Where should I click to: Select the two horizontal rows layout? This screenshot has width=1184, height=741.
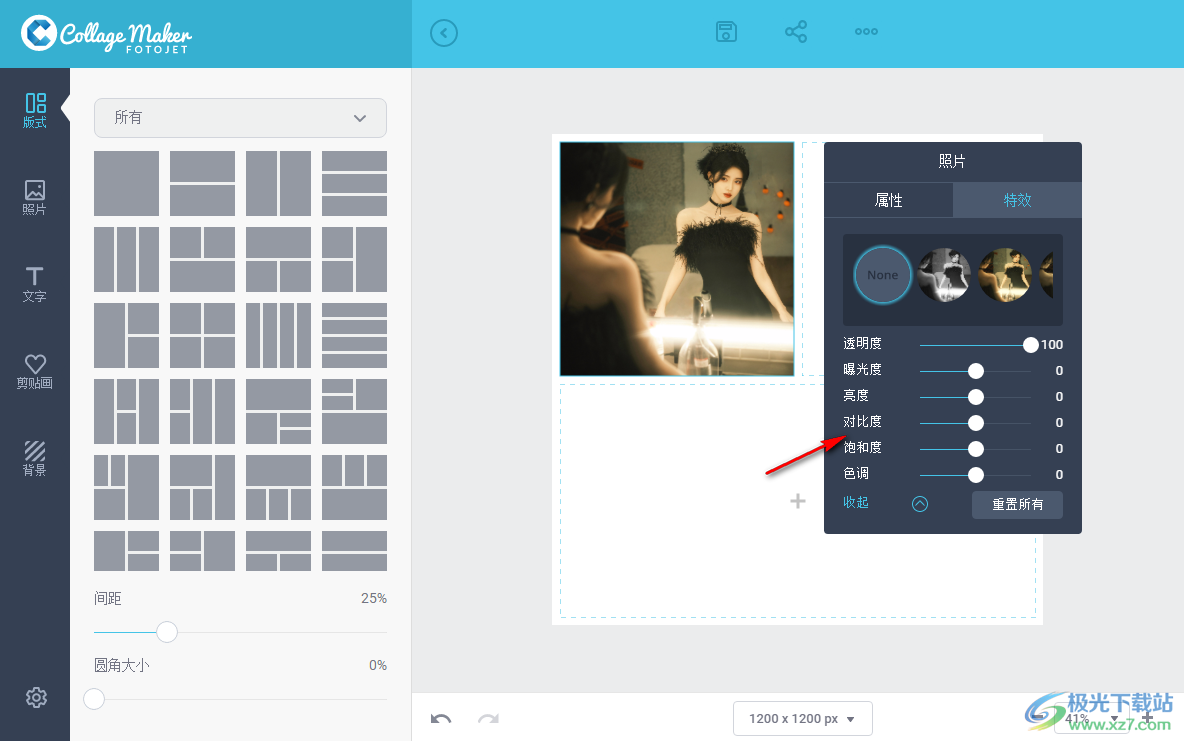click(x=202, y=184)
